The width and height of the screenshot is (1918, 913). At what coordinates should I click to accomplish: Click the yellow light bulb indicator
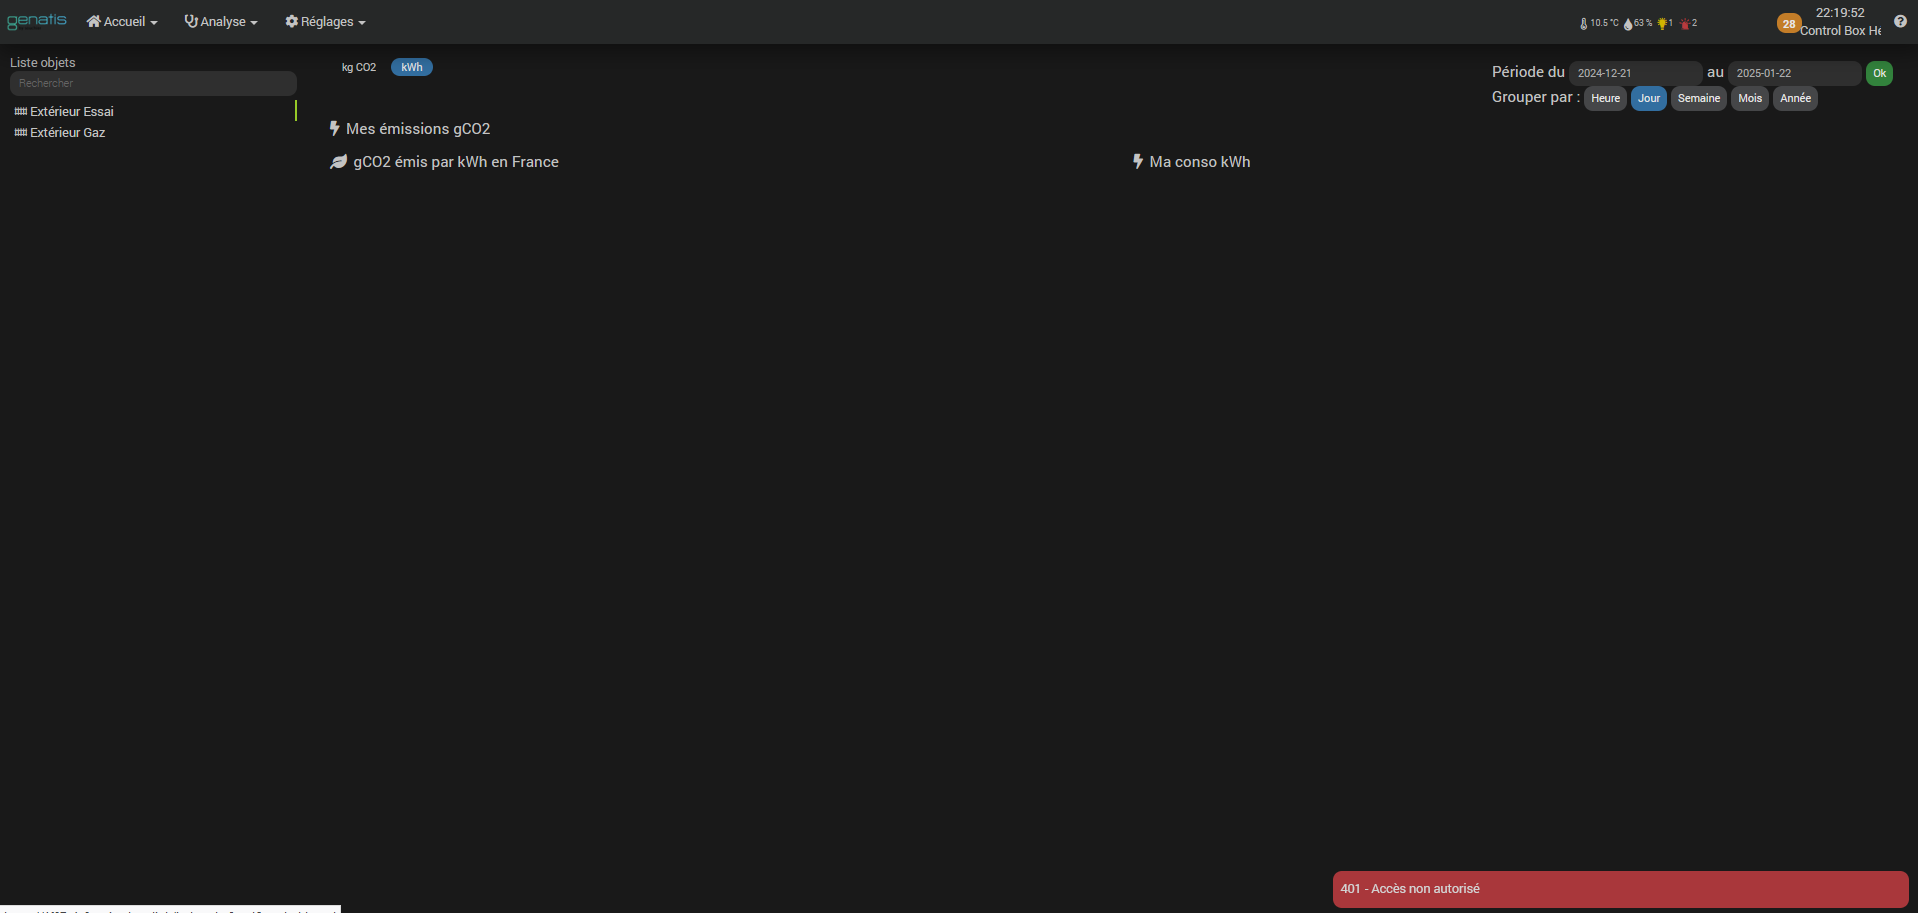point(1665,23)
